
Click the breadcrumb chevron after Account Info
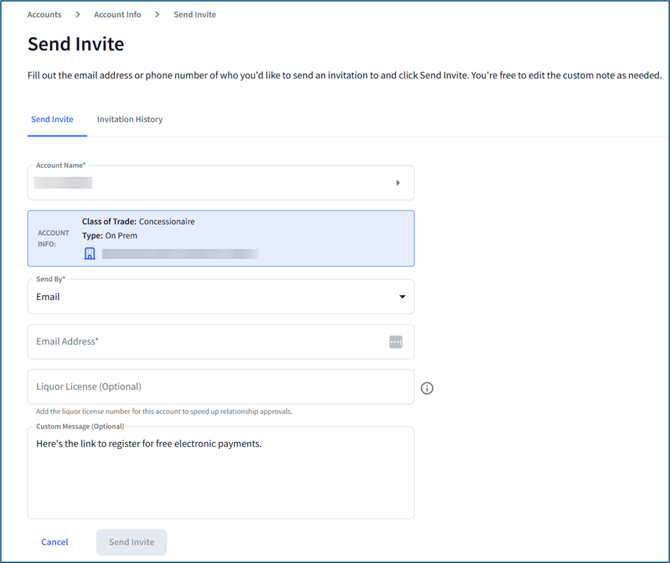[x=157, y=15]
